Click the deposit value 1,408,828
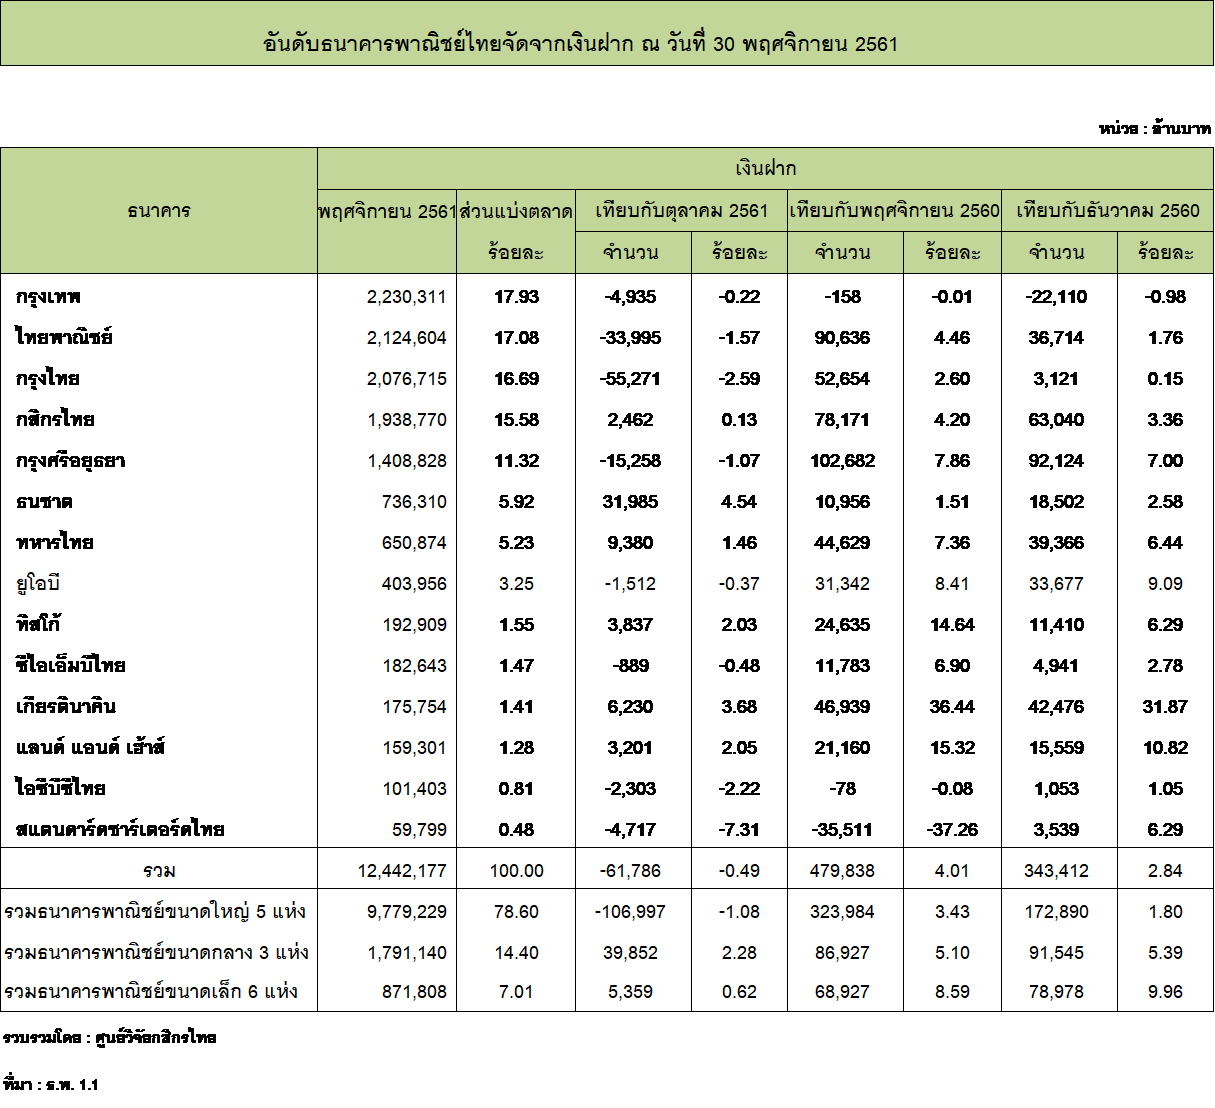This screenshot has height=1108, width=1215. 406,461
